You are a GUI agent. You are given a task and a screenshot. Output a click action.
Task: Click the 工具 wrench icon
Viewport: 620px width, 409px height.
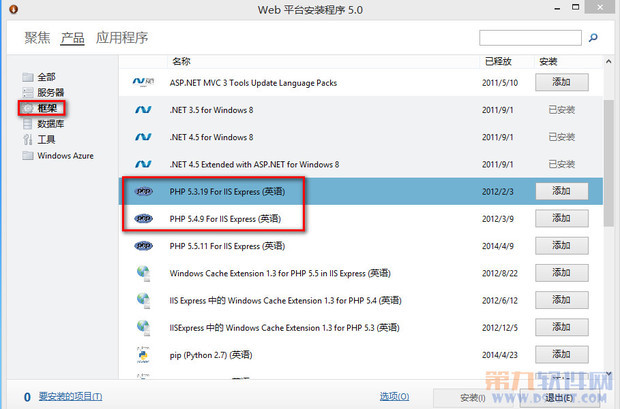[x=28, y=140]
